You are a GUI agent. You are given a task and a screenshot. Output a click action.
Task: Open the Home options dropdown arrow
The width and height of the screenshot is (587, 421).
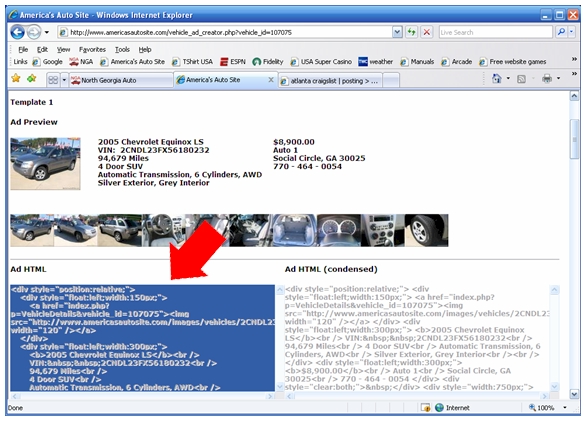(508, 79)
